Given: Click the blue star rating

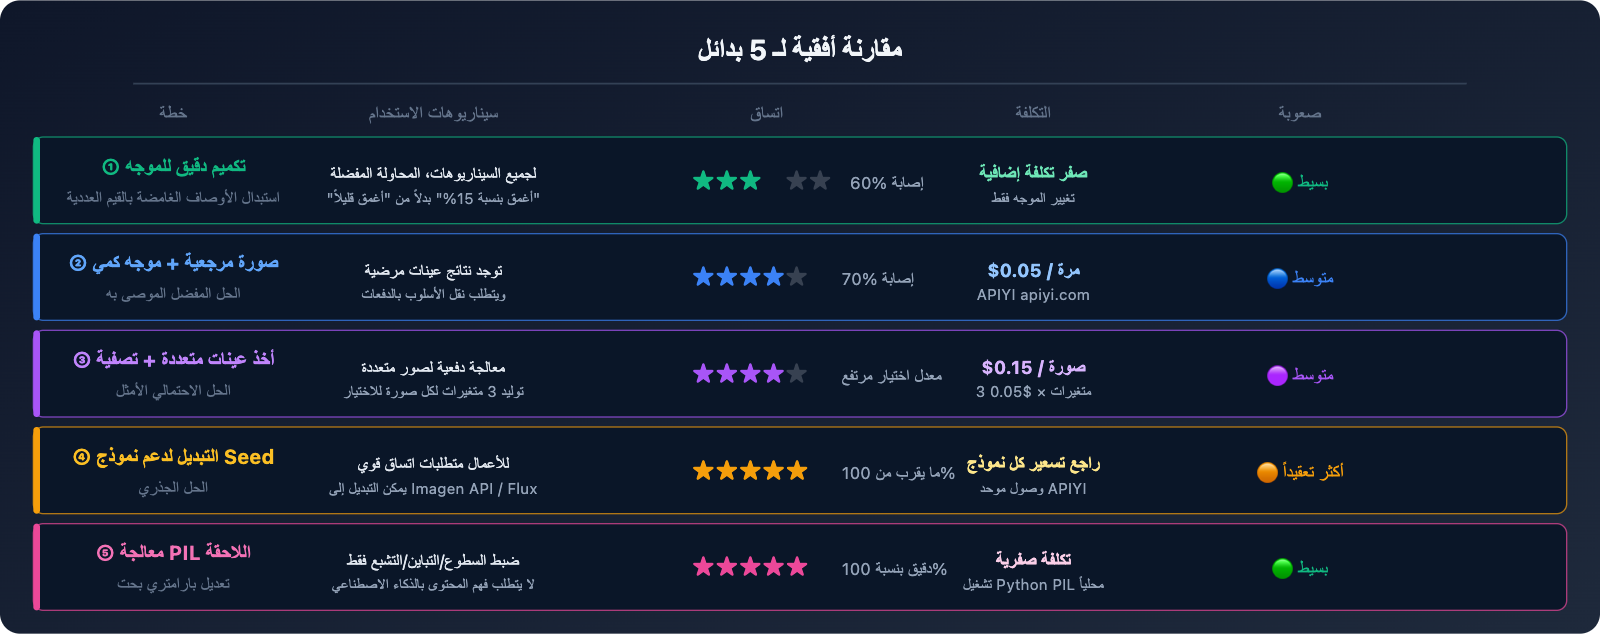Looking at the screenshot, I should pyautogui.click(x=750, y=277).
